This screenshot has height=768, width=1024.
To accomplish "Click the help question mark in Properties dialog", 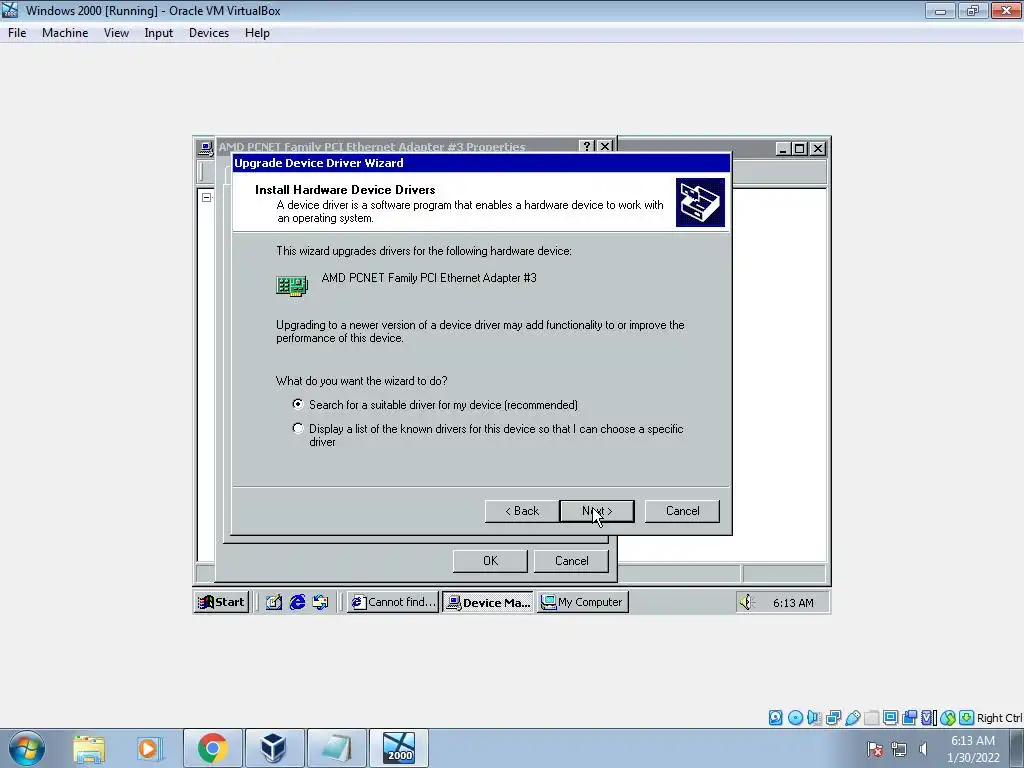I will 587,146.
